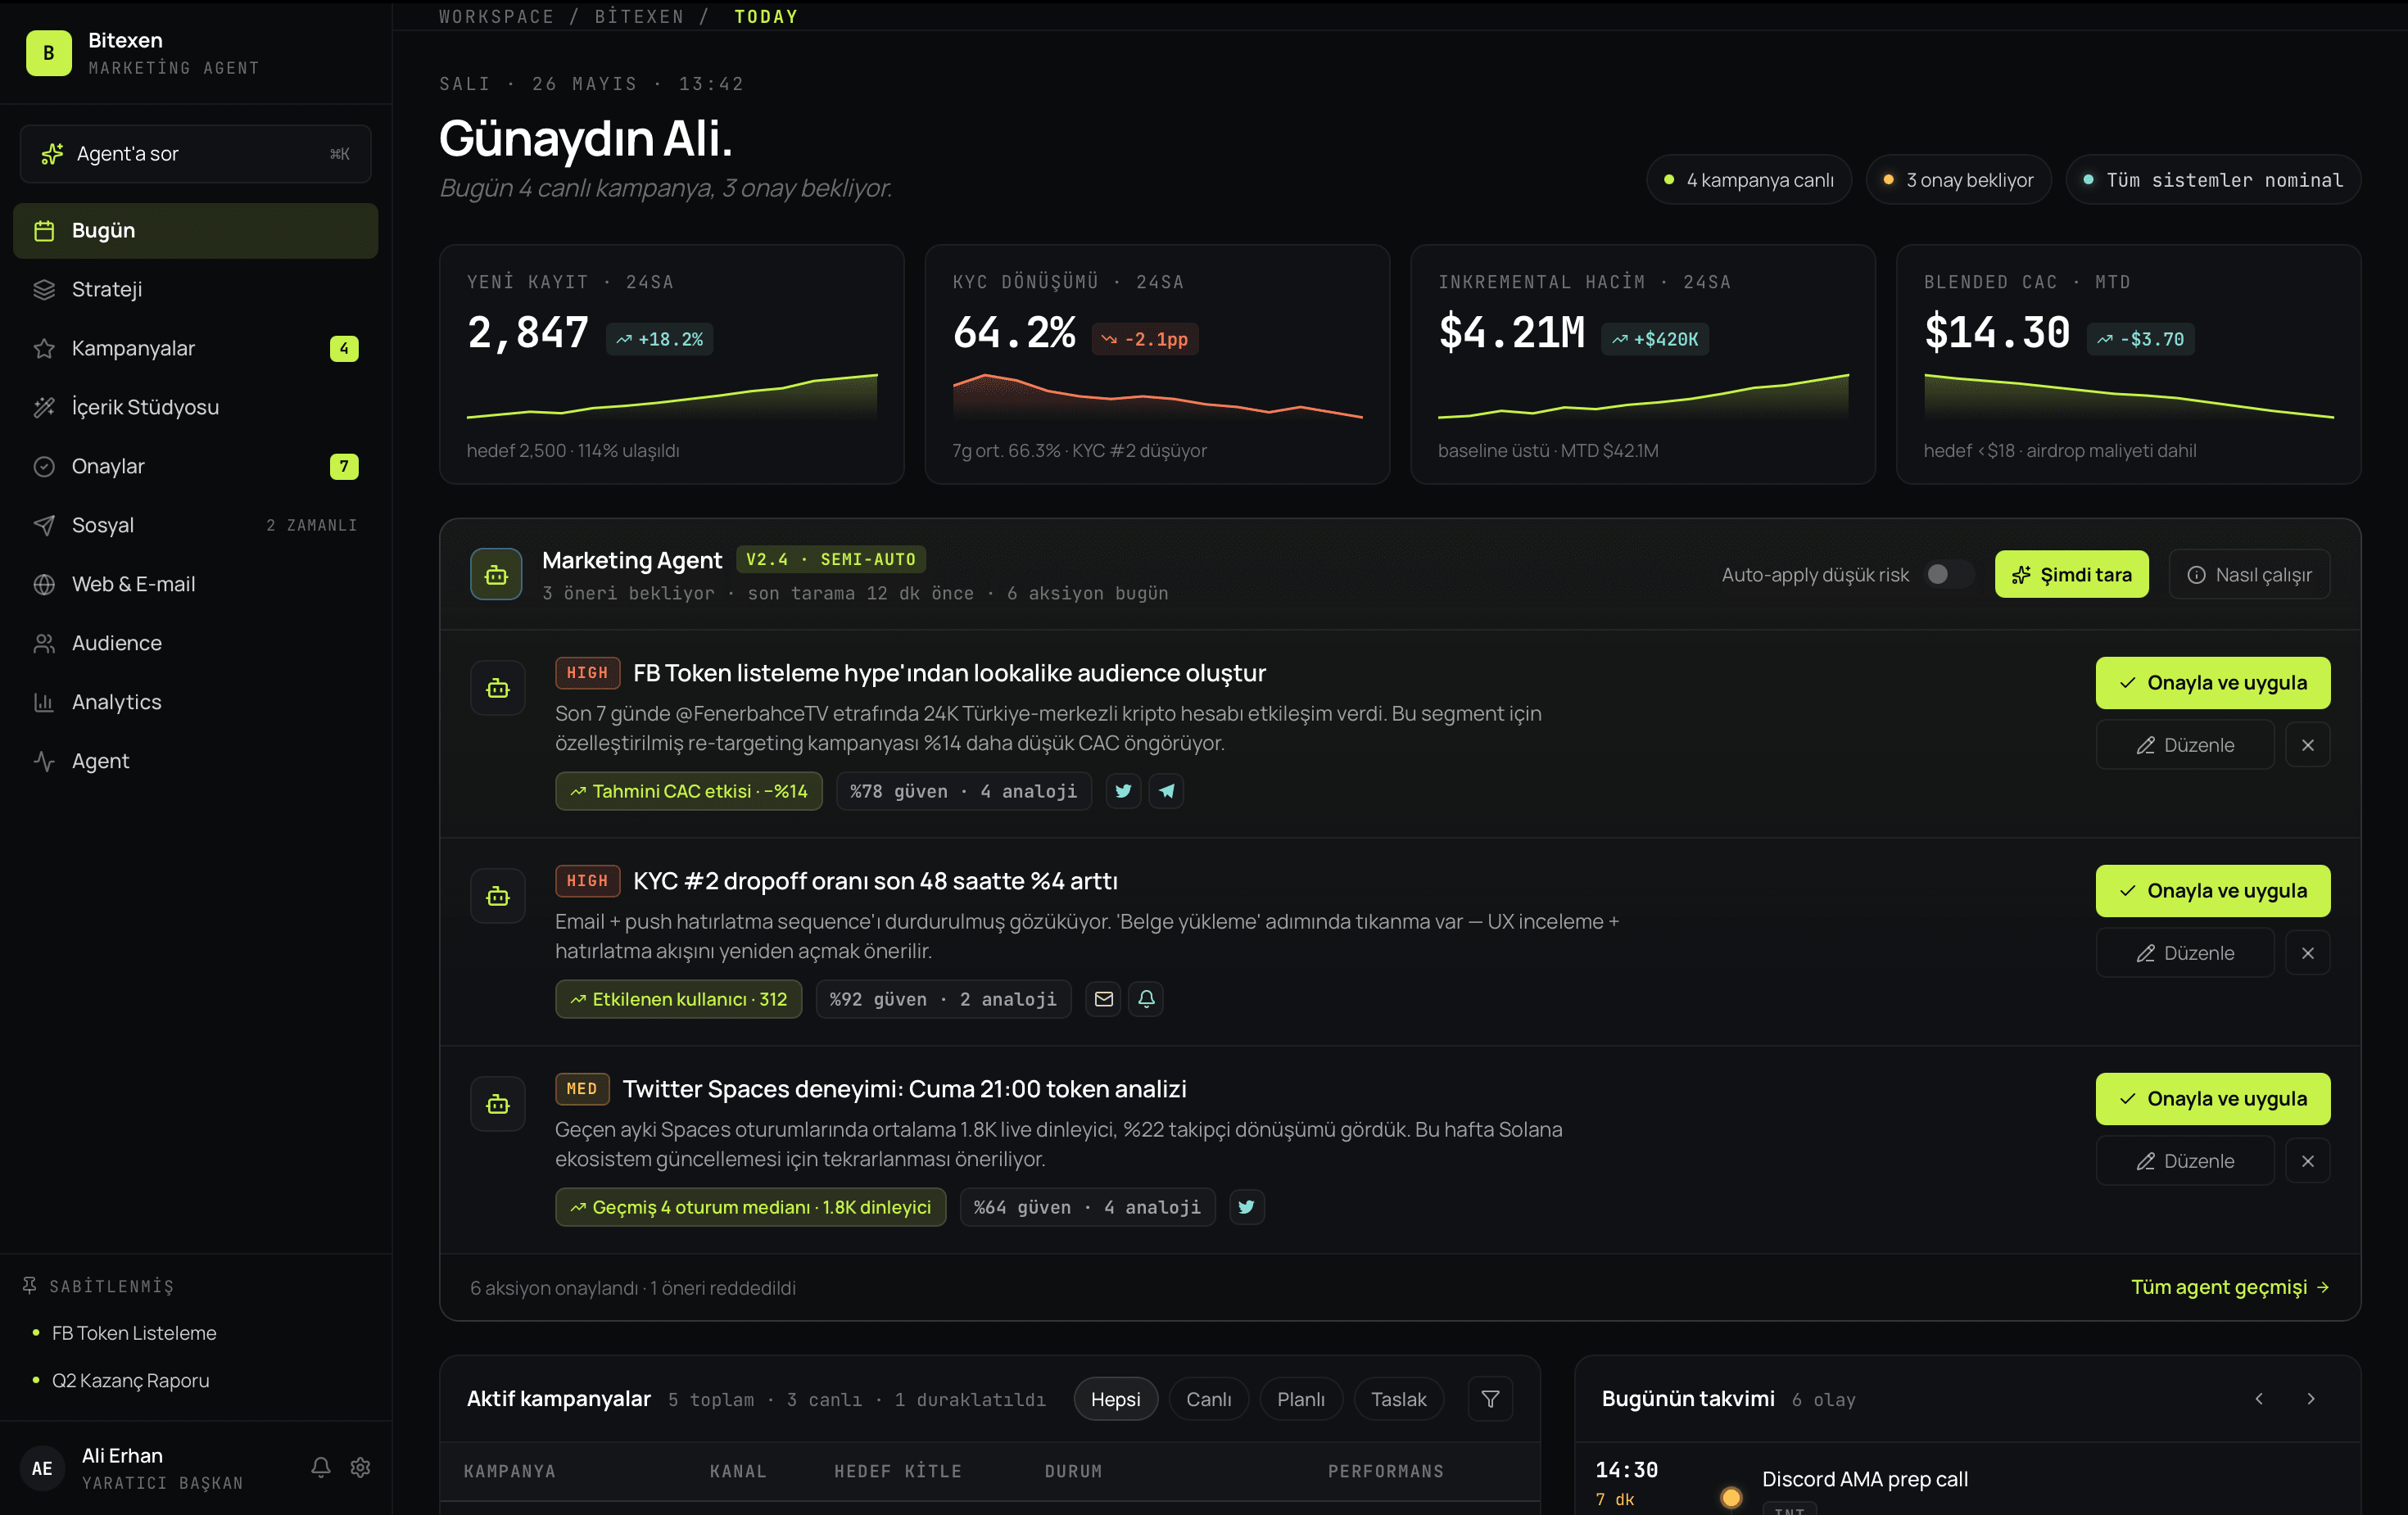
Task: Click the Tahmini CAC etkisi −%14 tag
Action: point(689,791)
